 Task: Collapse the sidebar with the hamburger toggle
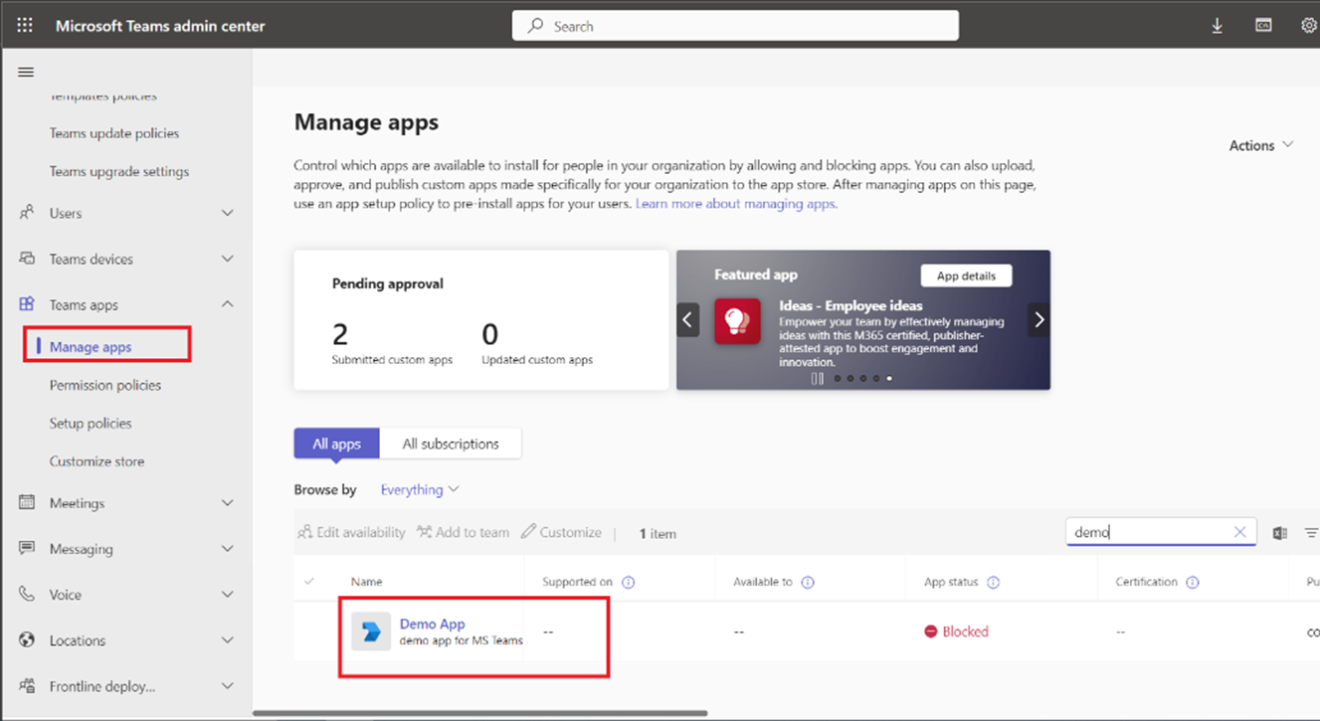25,71
